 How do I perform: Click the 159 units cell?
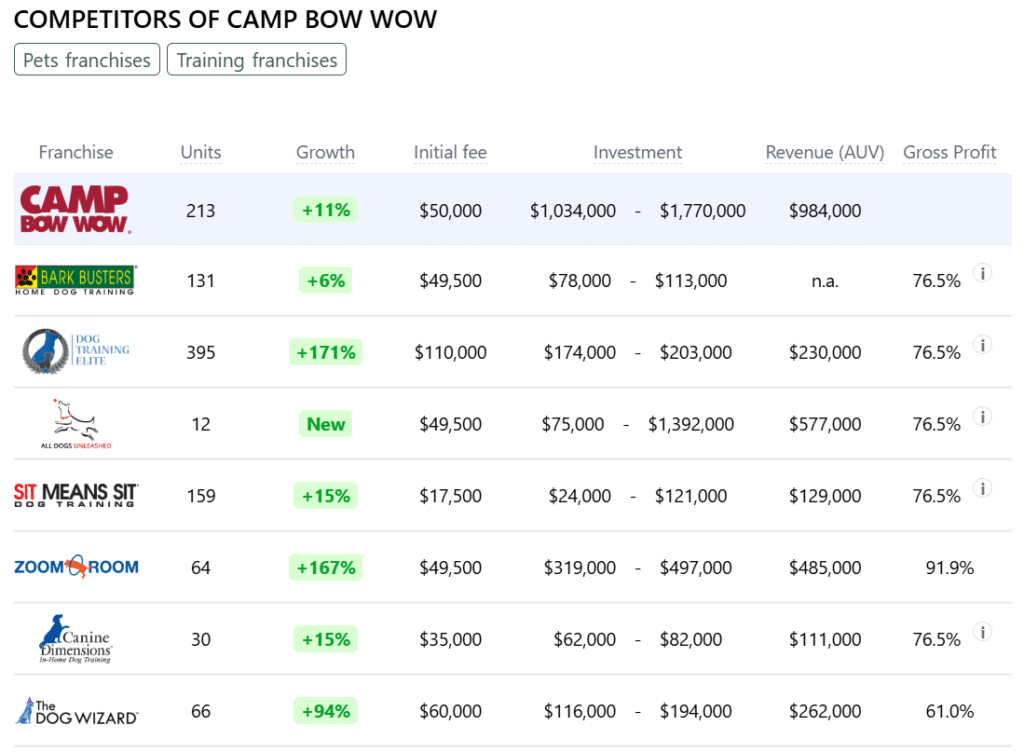200,496
